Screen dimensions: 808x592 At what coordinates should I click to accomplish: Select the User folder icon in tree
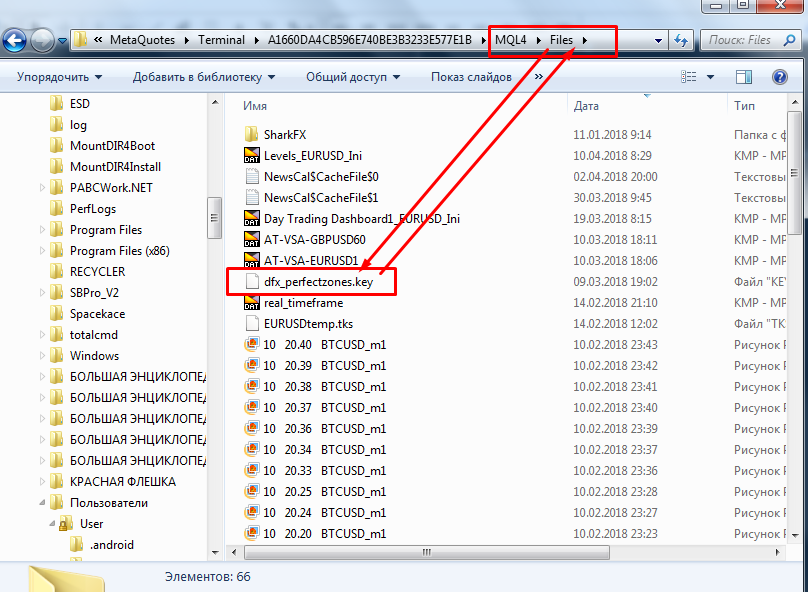pos(65,524)
